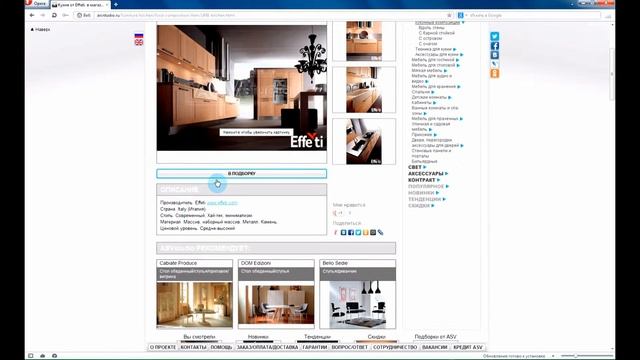Open ЗАКАЗ/ОПЛАТА/ДОСТАВКА in footer menu
The height and width of the screenshot is (360, 640).
tap(267, 347)
